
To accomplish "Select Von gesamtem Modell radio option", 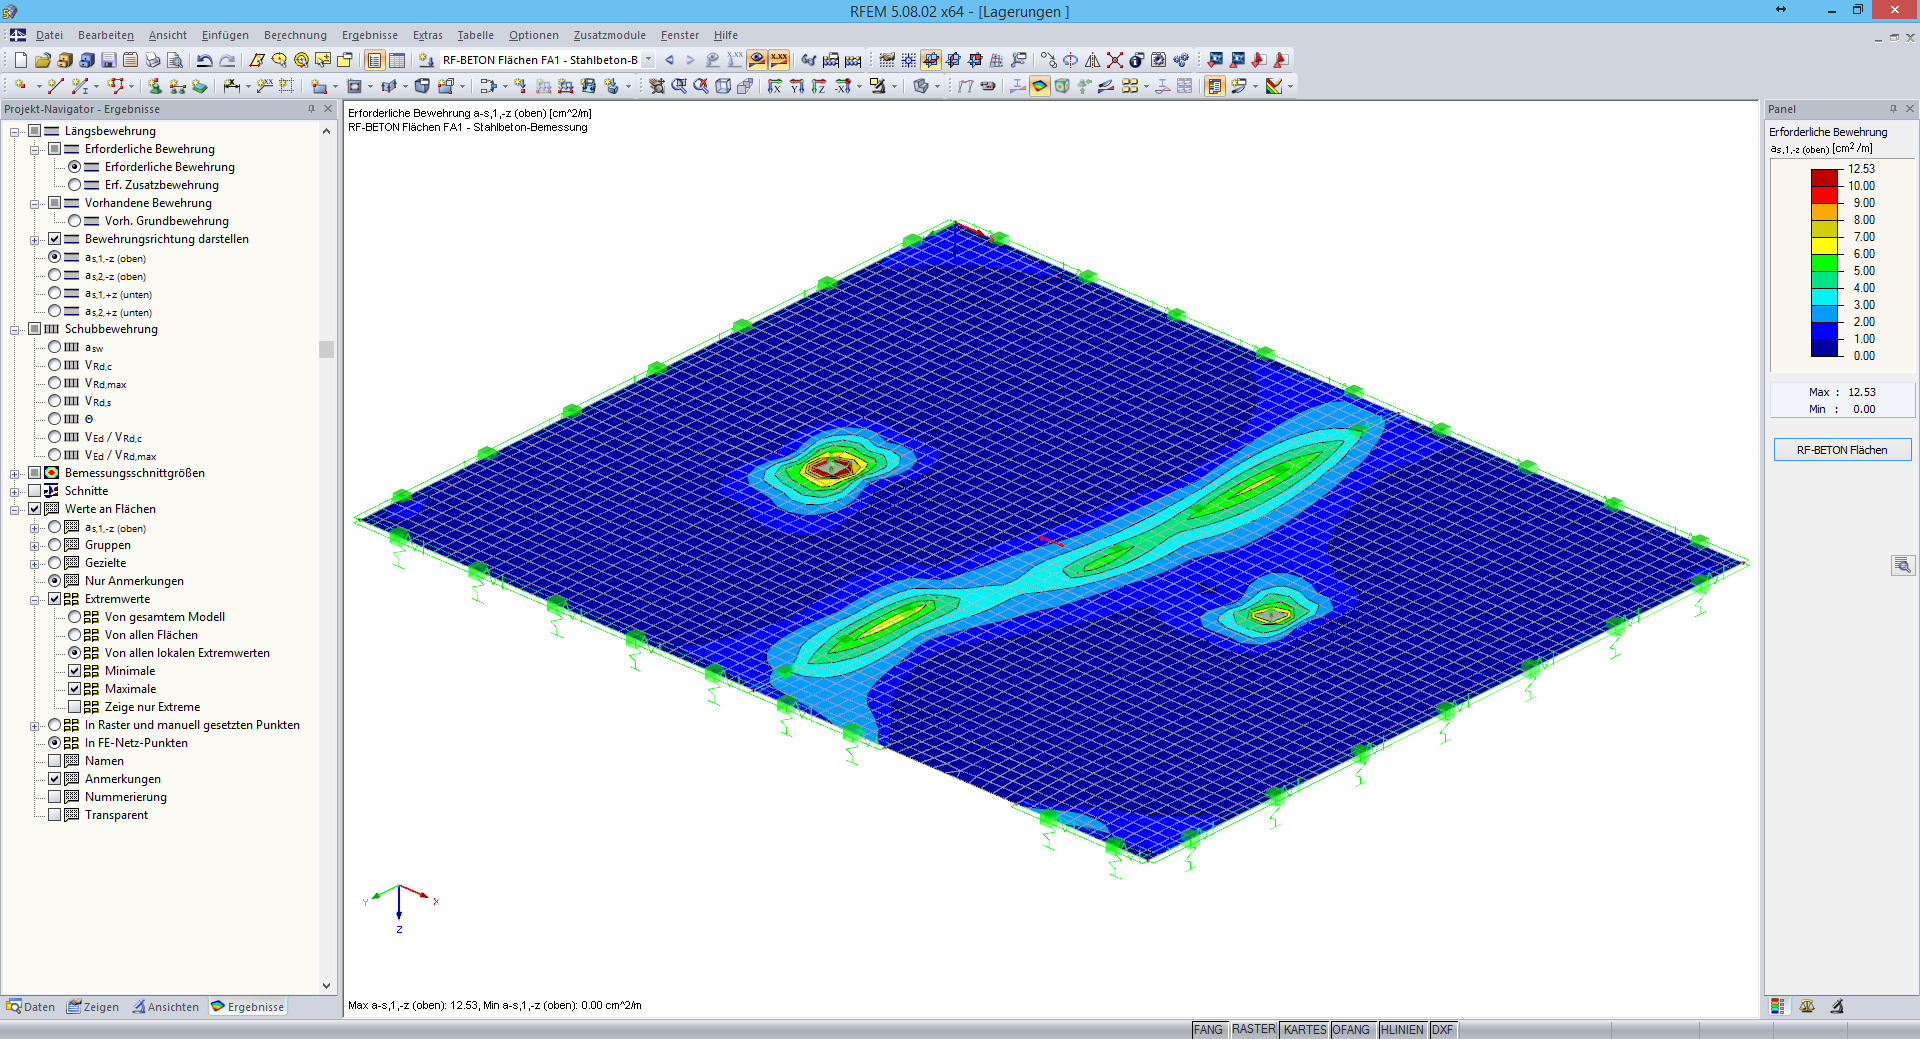I will (x=74, y=617).
